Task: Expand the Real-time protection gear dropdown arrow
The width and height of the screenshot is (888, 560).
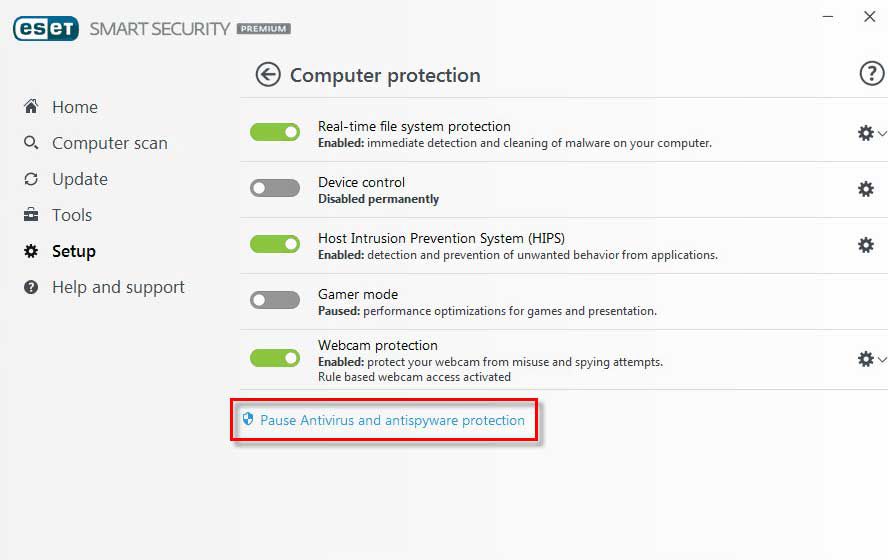Action: [882, 133]
